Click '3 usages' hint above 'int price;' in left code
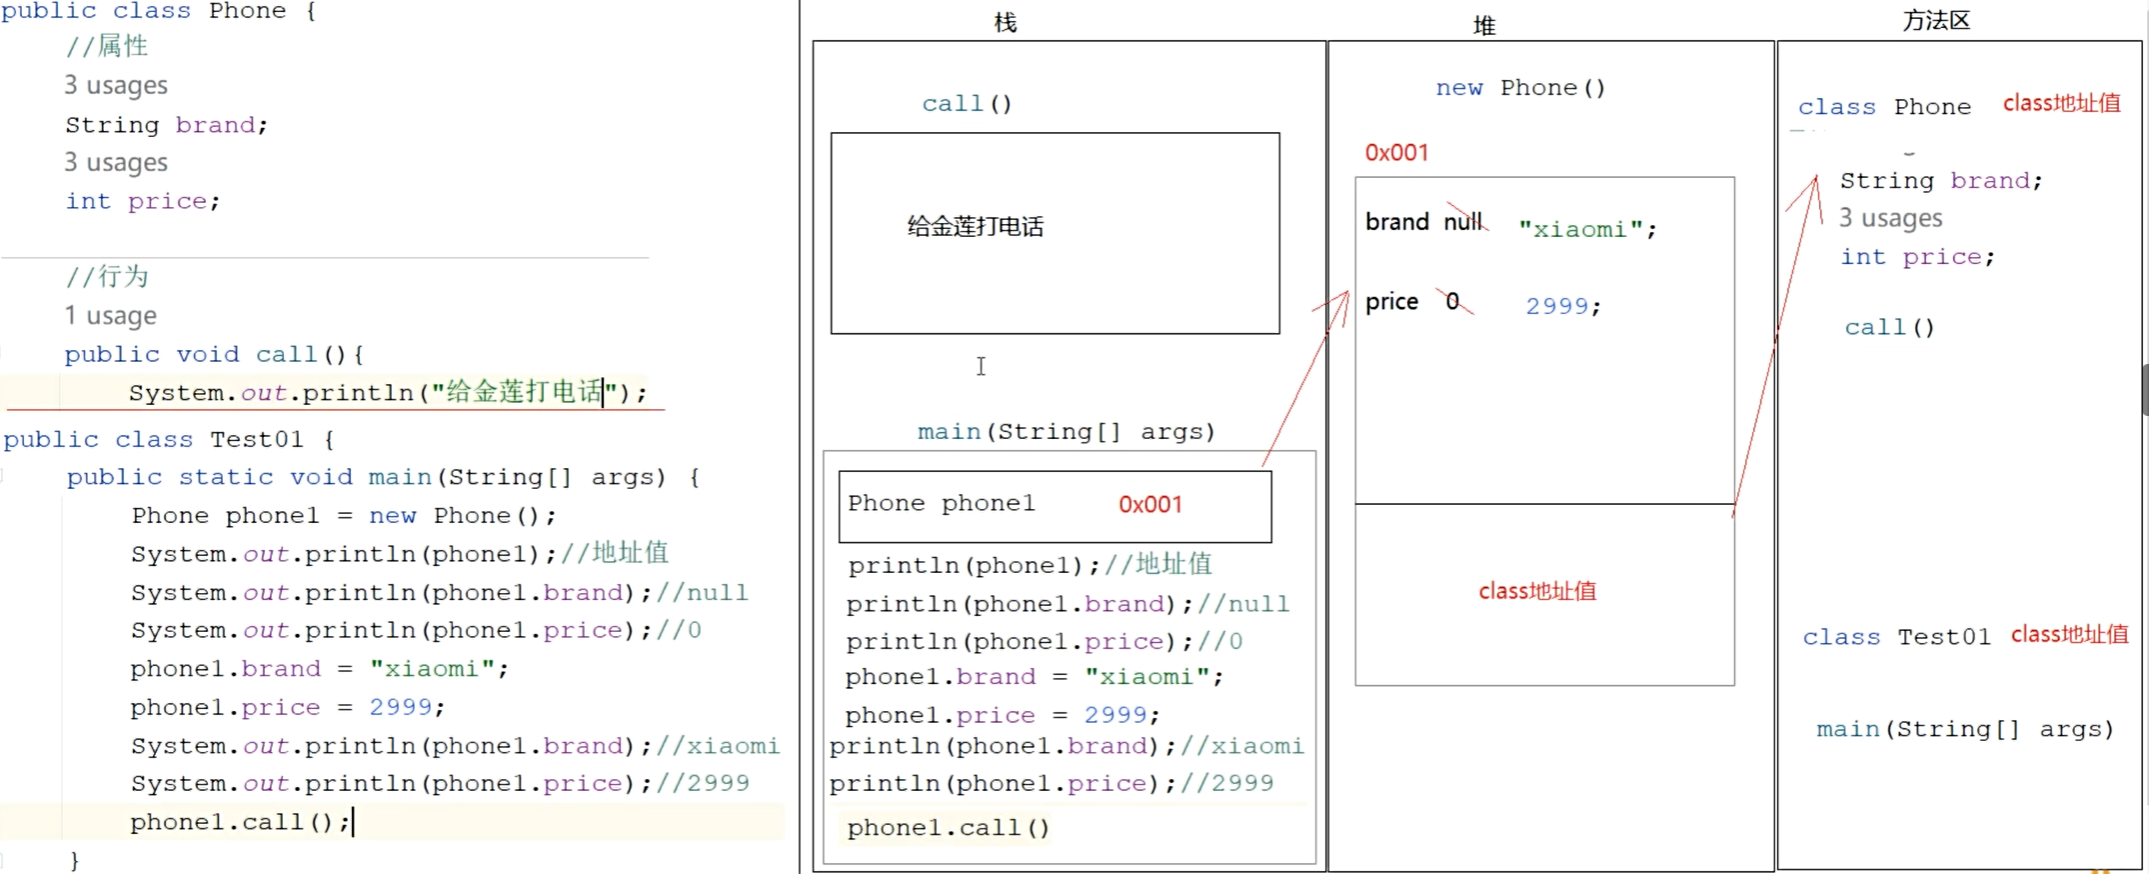2149x874 pixels. point(116,162)
